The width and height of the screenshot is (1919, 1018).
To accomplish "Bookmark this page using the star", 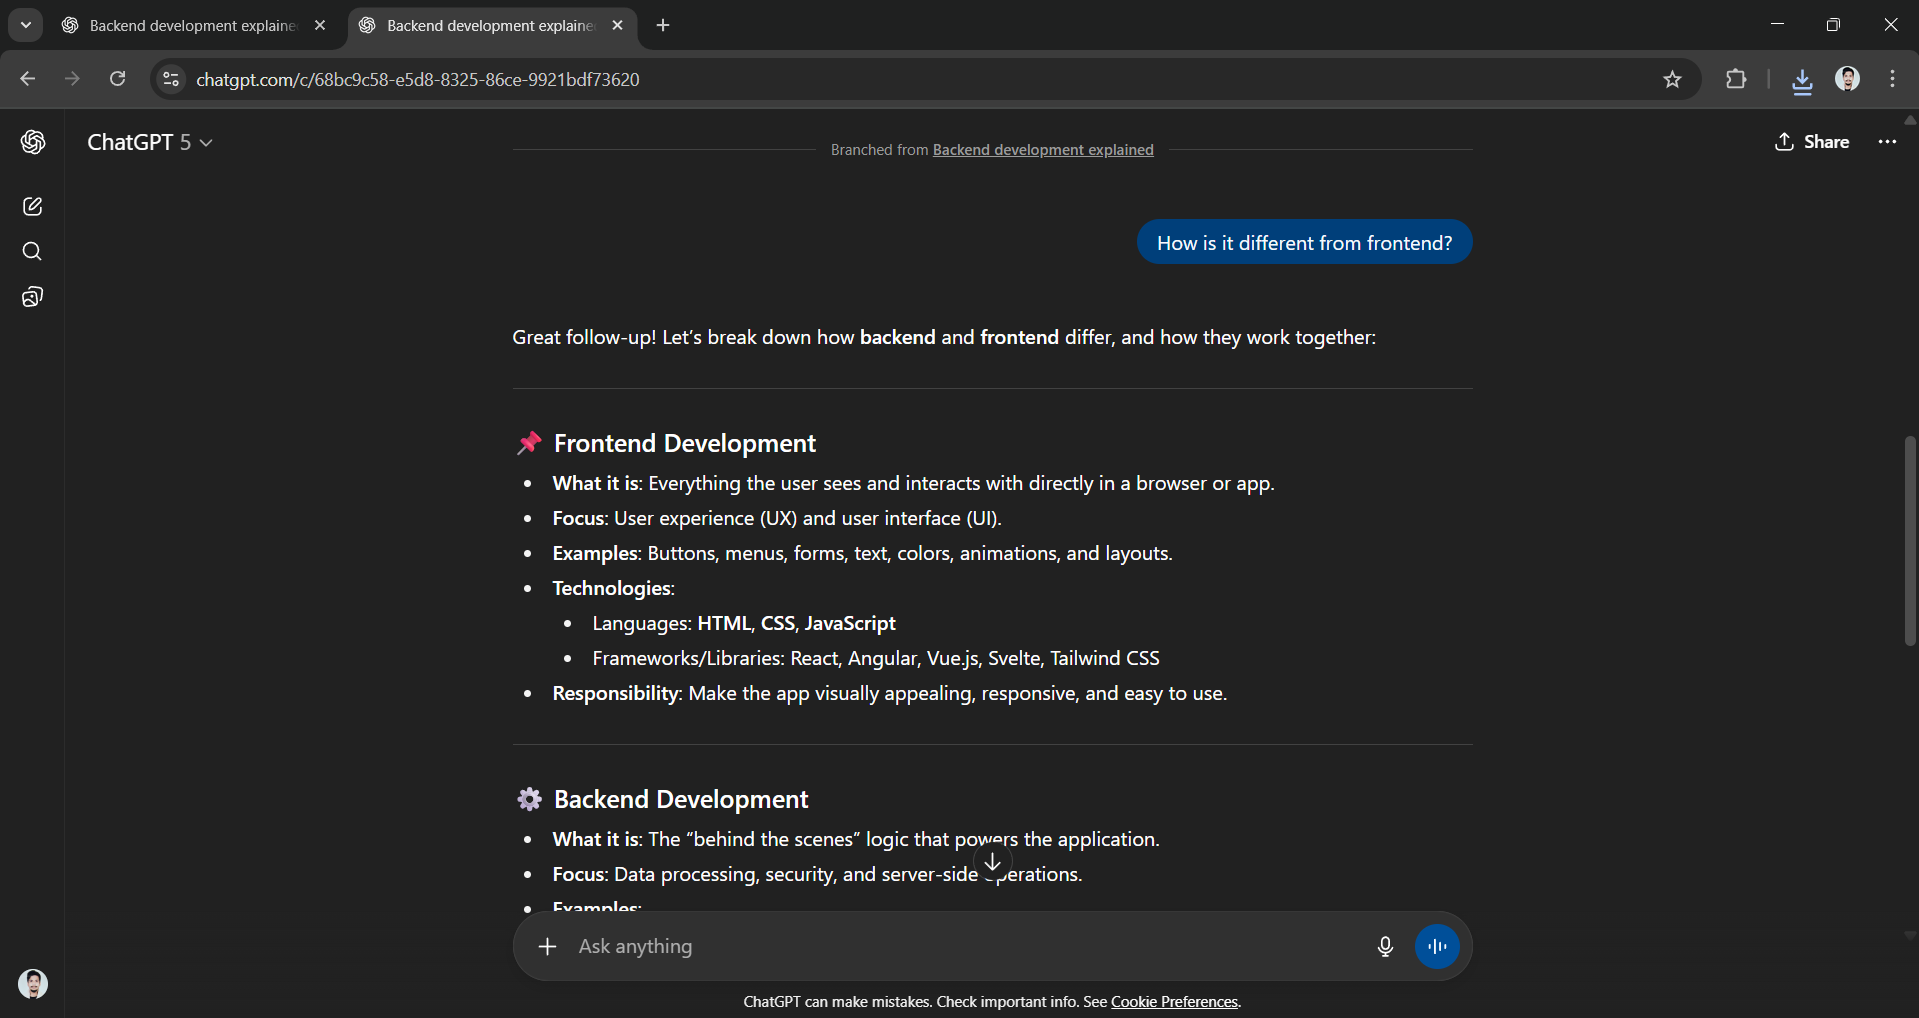I will (x=1672, y=79).
